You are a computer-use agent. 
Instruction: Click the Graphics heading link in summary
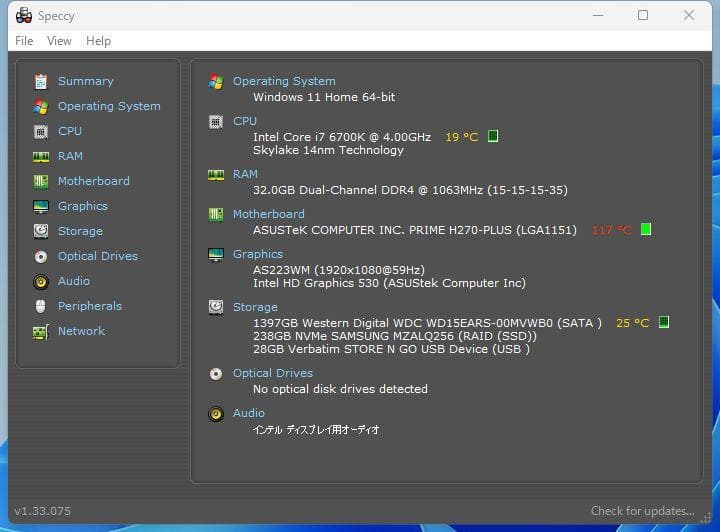[x=258, y=254]
